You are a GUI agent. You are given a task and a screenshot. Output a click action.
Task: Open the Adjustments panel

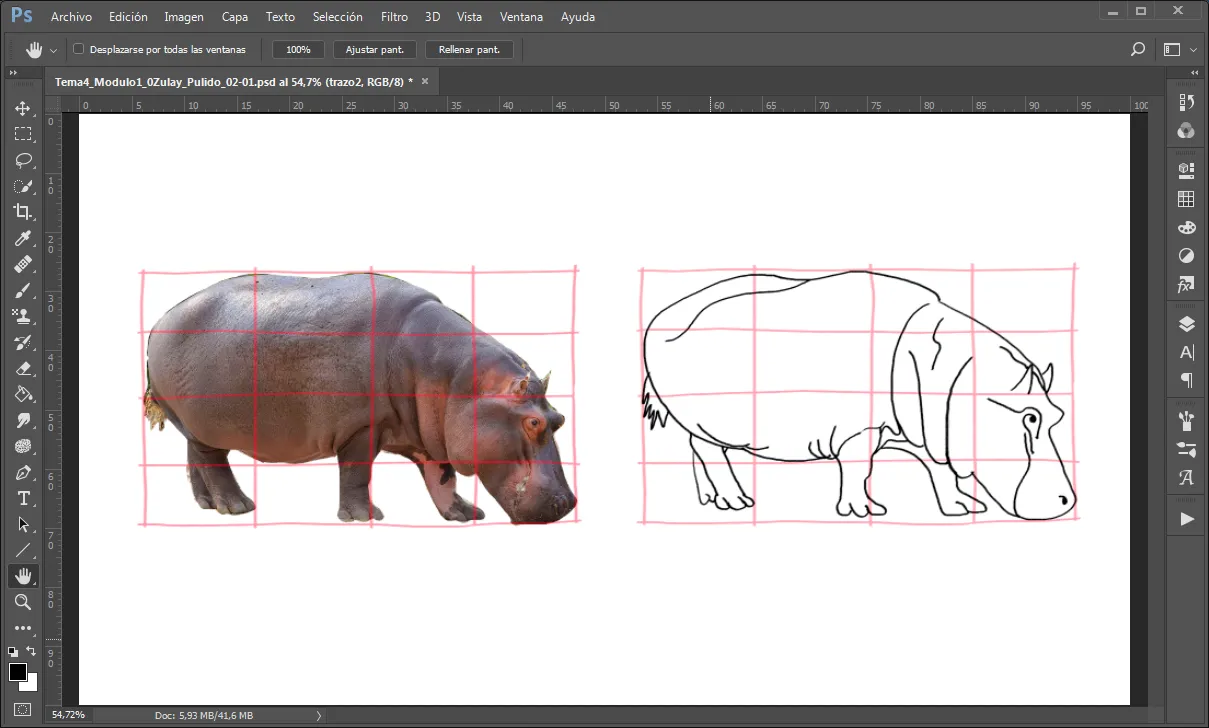(x=1187, y=256)
